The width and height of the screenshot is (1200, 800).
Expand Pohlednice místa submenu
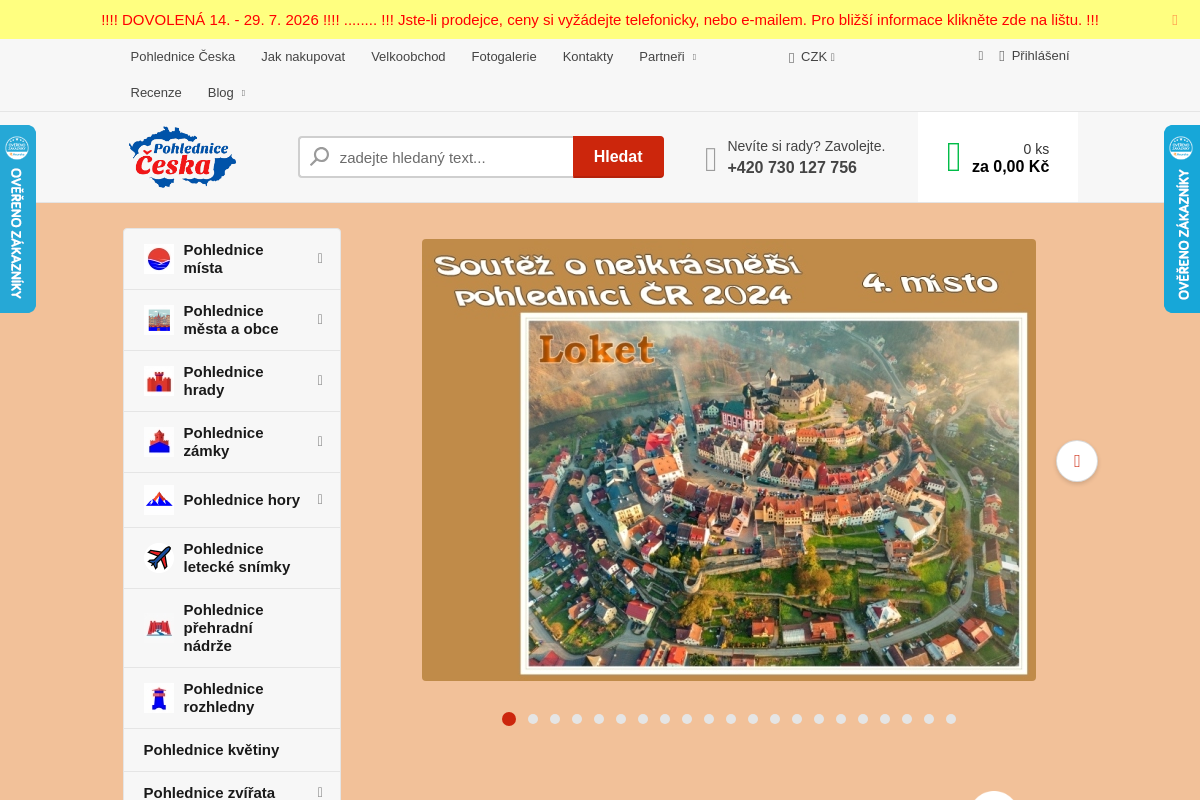pos(320,258)
